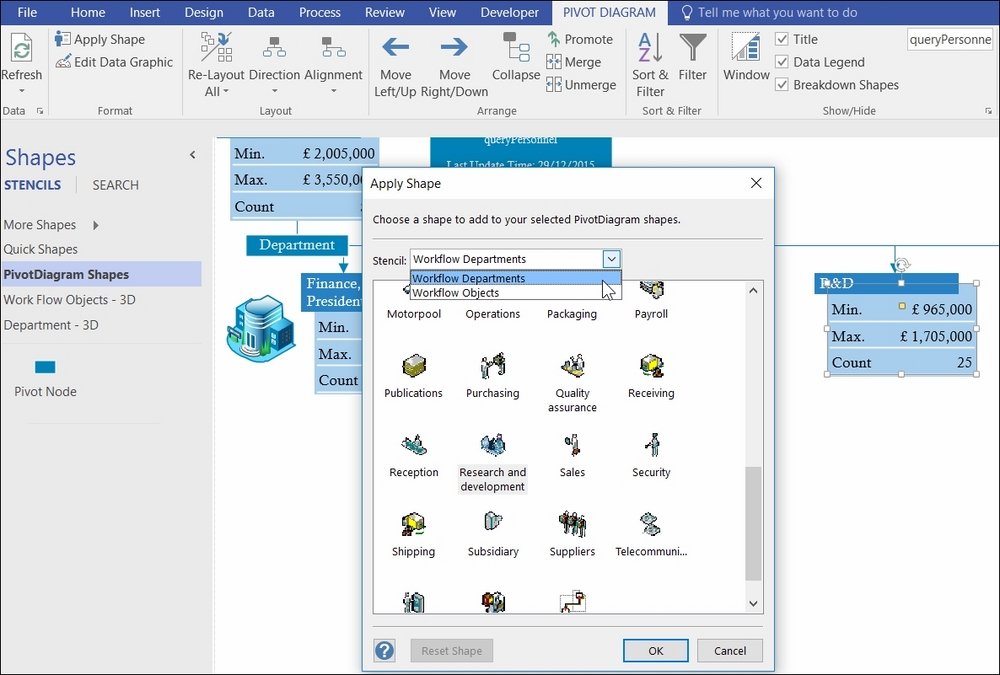Viewport: 1000px width, 675px height.
Task: Click the Promote command
Action: coord(580,40)
